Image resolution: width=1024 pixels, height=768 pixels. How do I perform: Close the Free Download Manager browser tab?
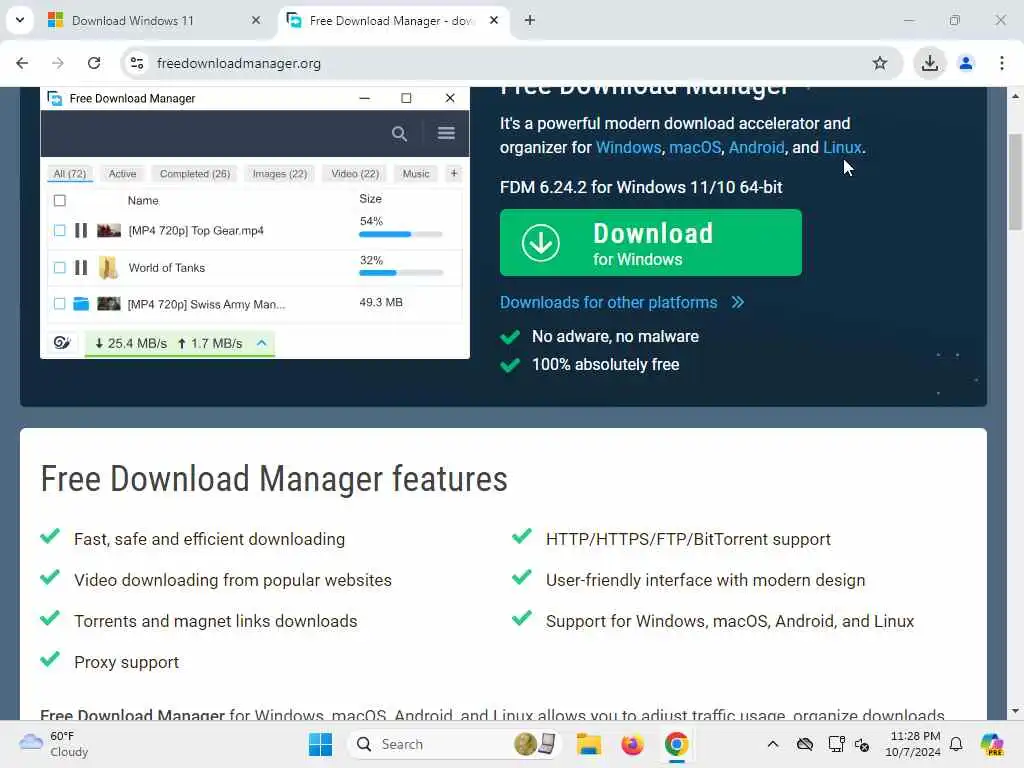pyautogui.click(x=494, y=21)
